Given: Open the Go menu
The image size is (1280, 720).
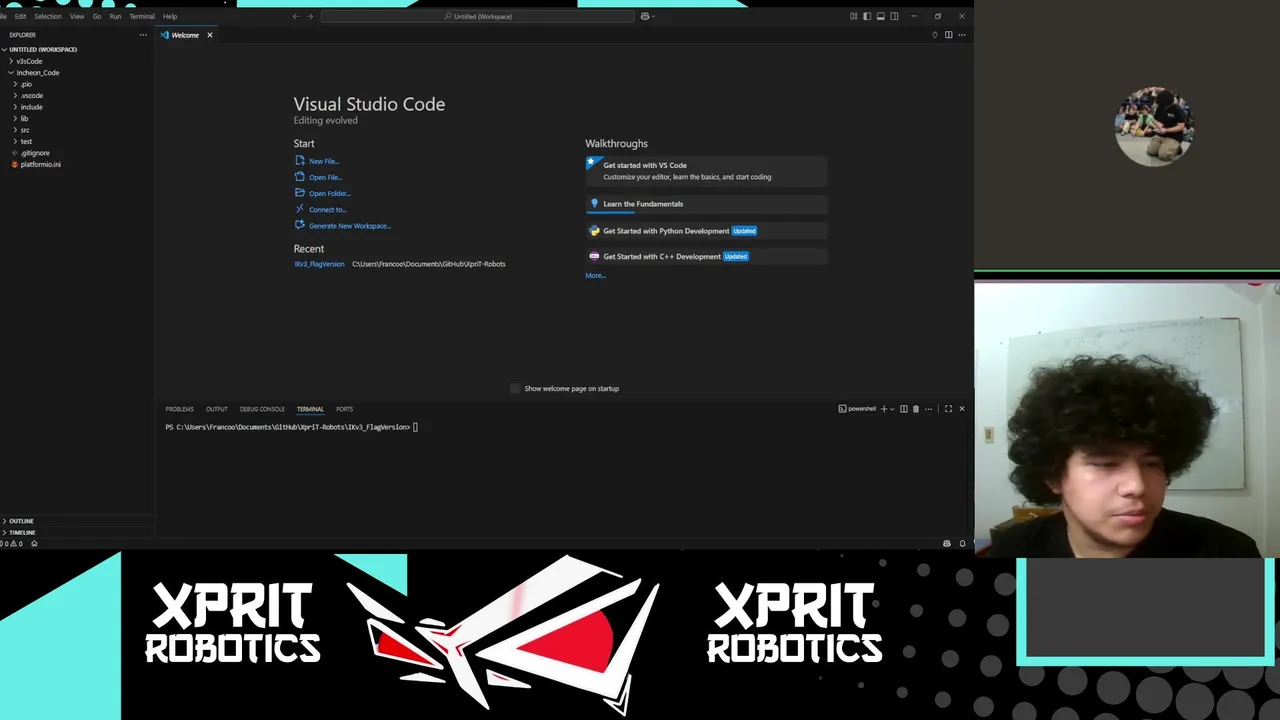Looking at the screenshot, I should pyautogui.click(x=97, y=16).
